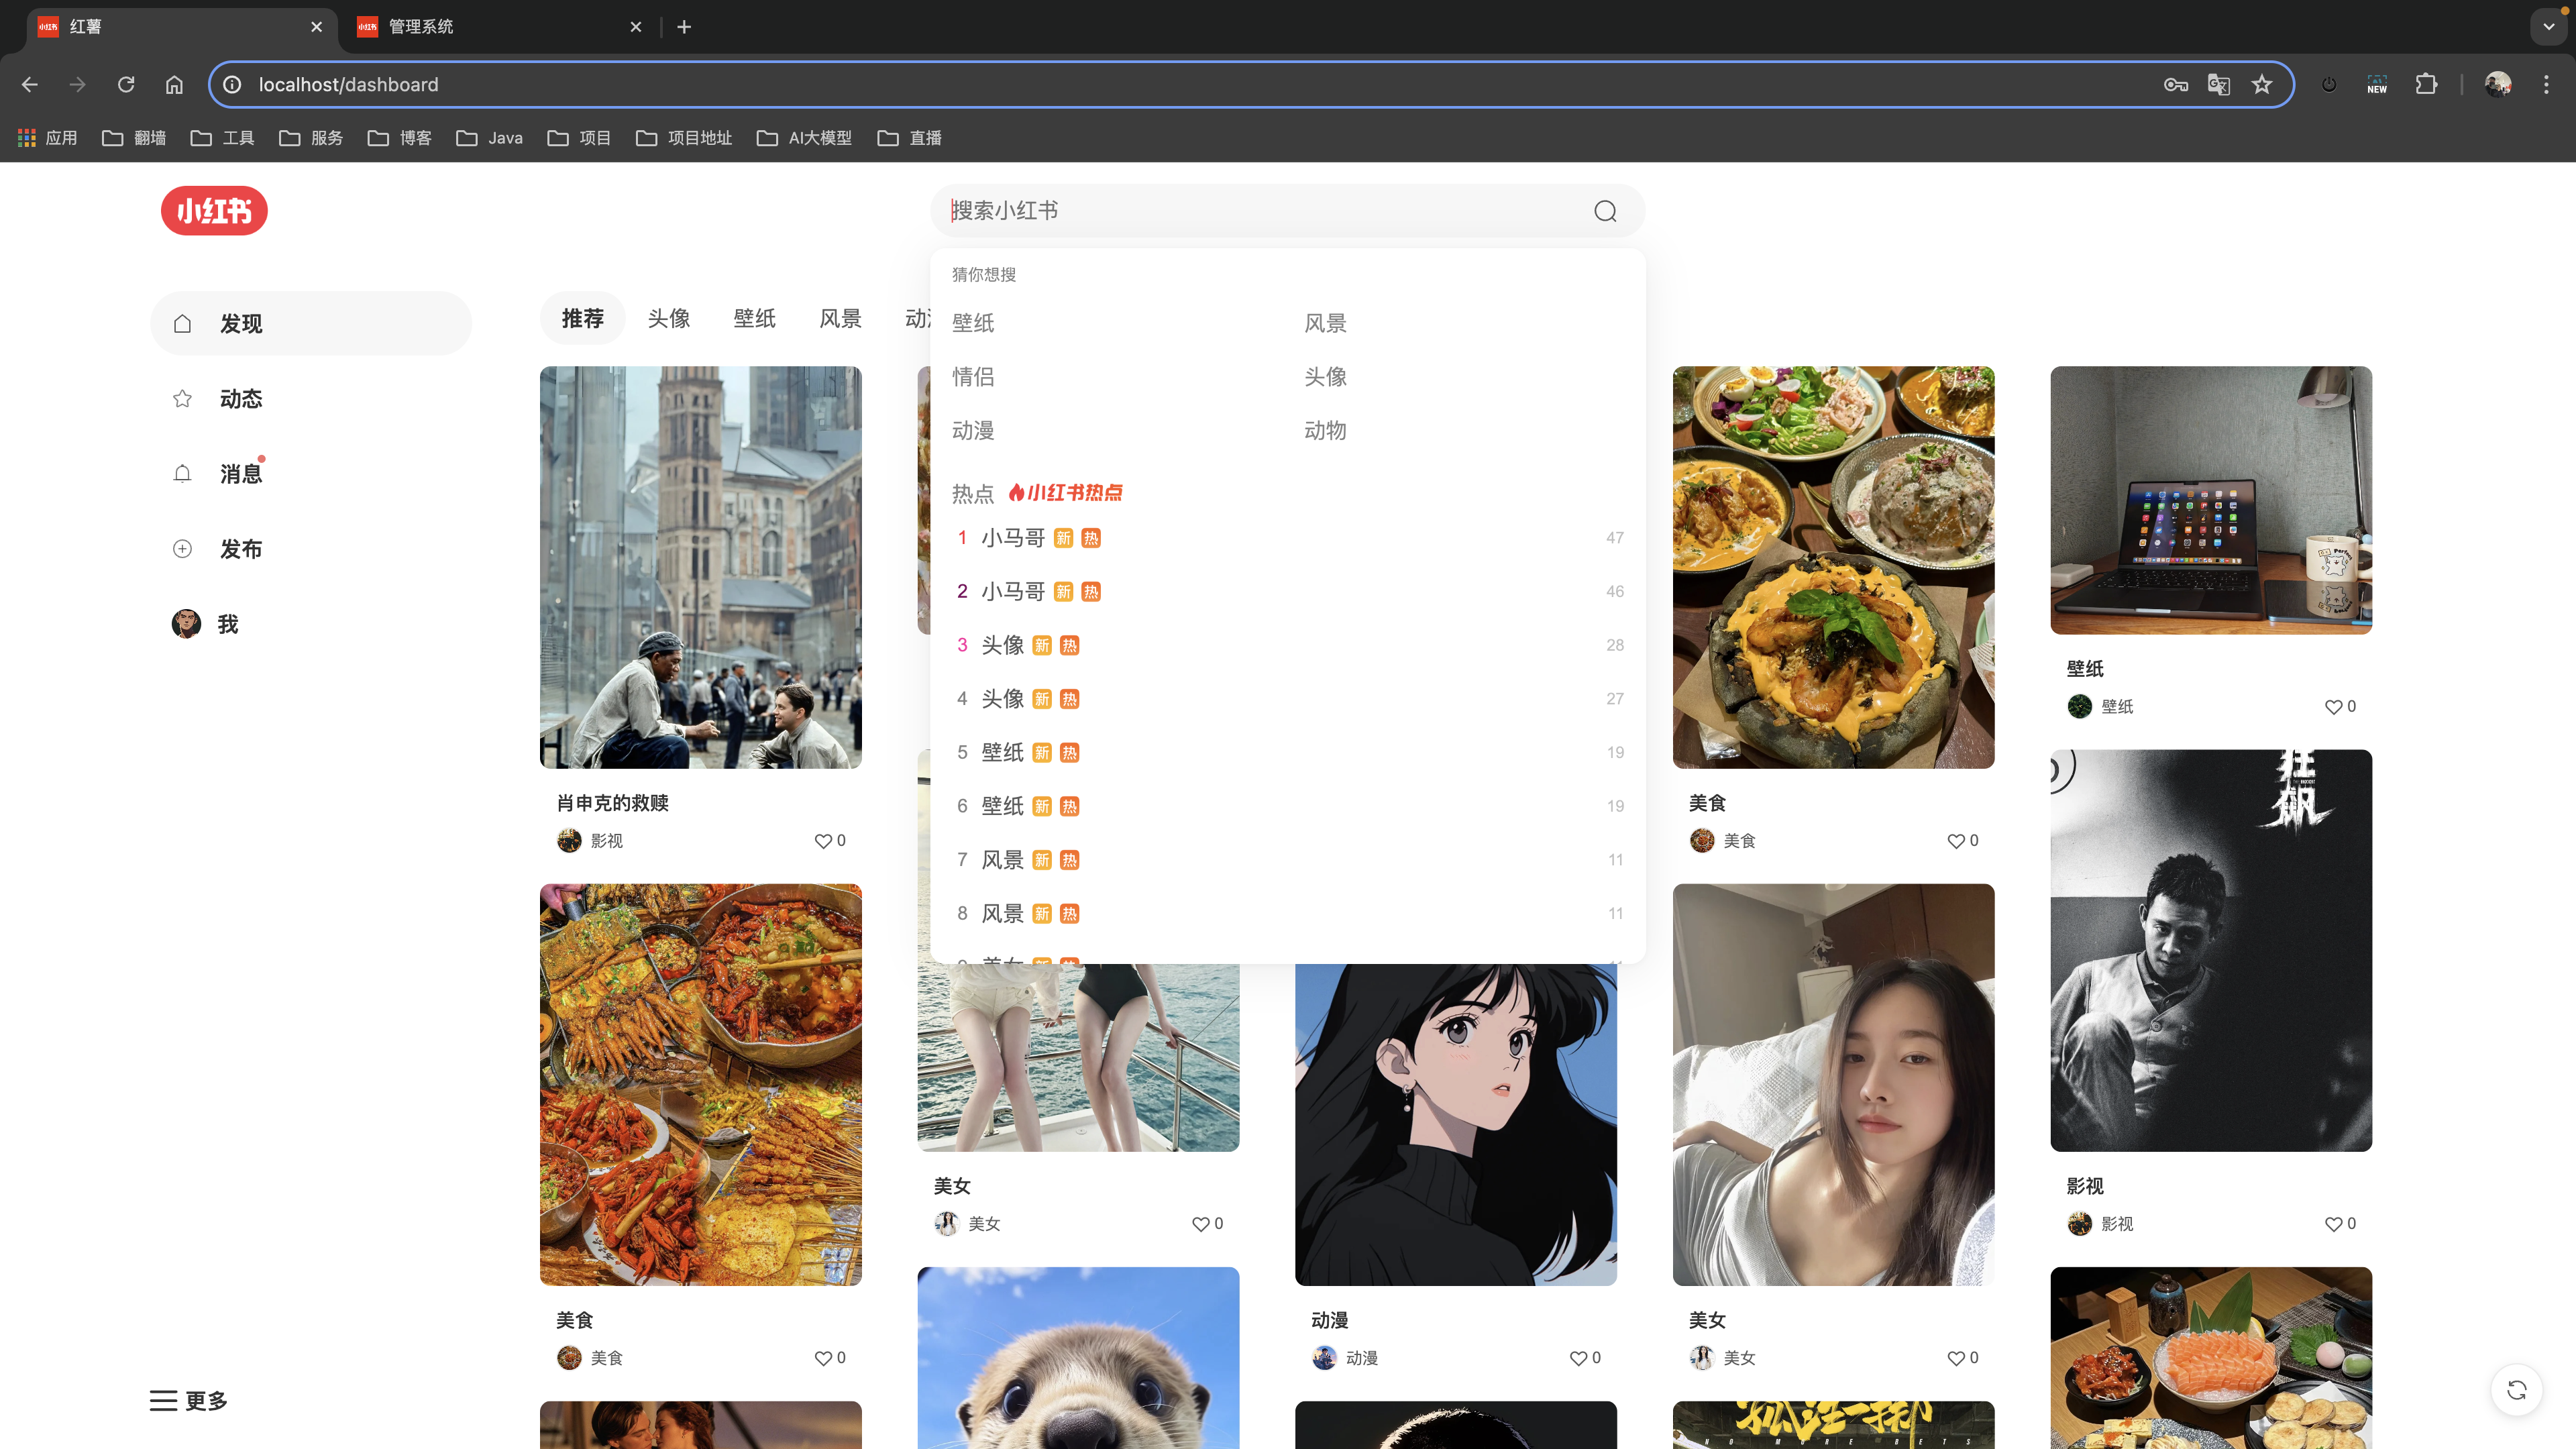Screen dimensions: 2576x1449
Task: Click author avatar of 动漫 post
Action: pyautogui.click(x=1324, y=1358)
